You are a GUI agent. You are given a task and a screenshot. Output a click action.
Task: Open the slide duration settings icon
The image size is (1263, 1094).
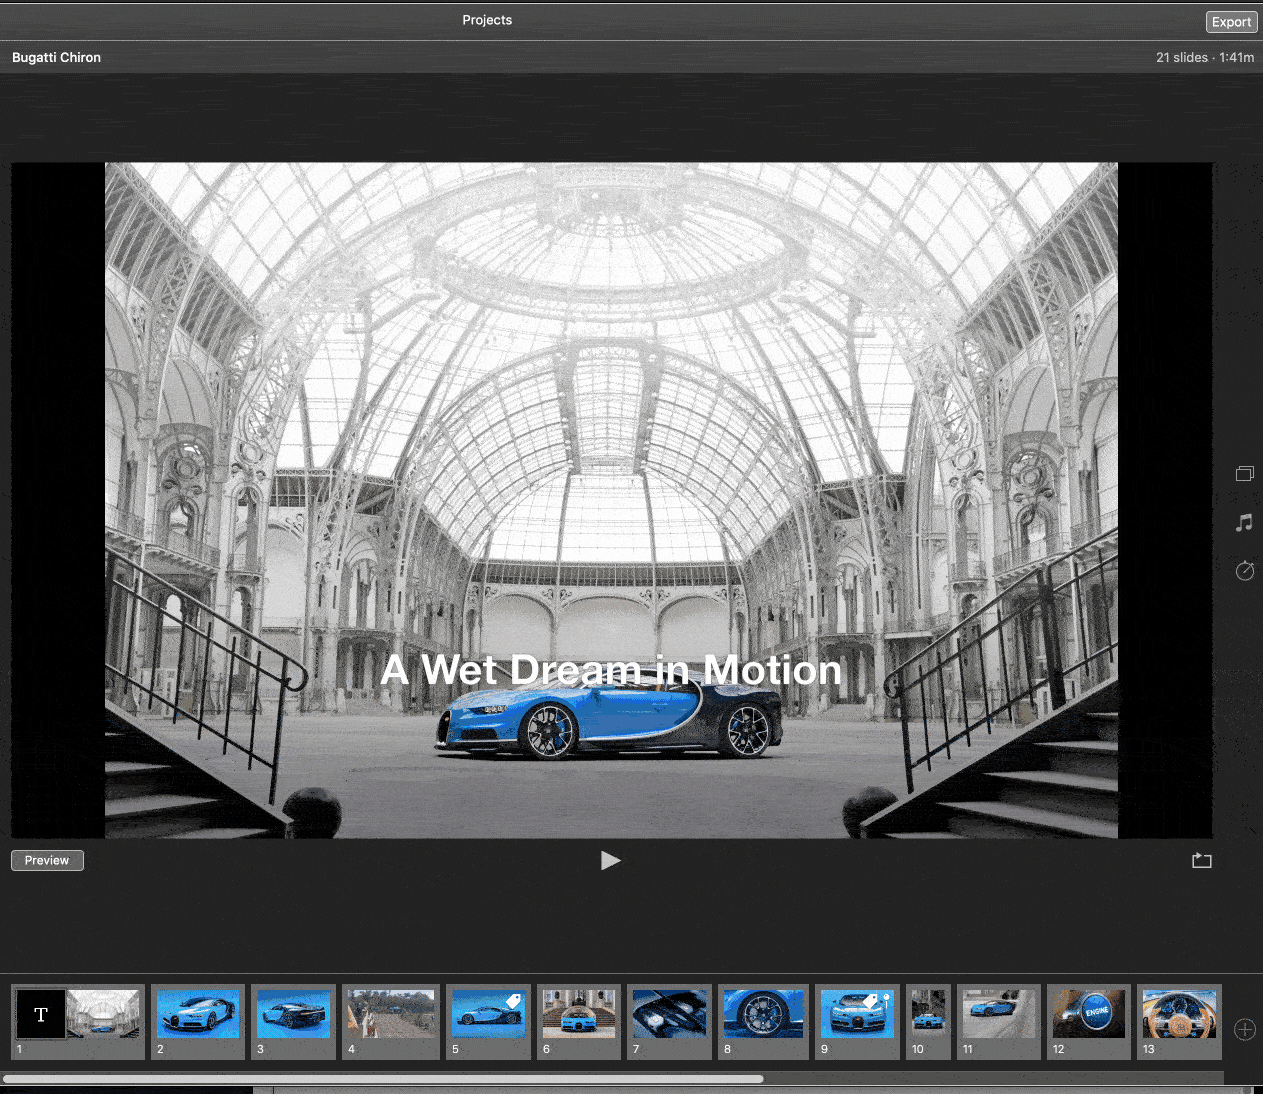(x=1244, y=570)
